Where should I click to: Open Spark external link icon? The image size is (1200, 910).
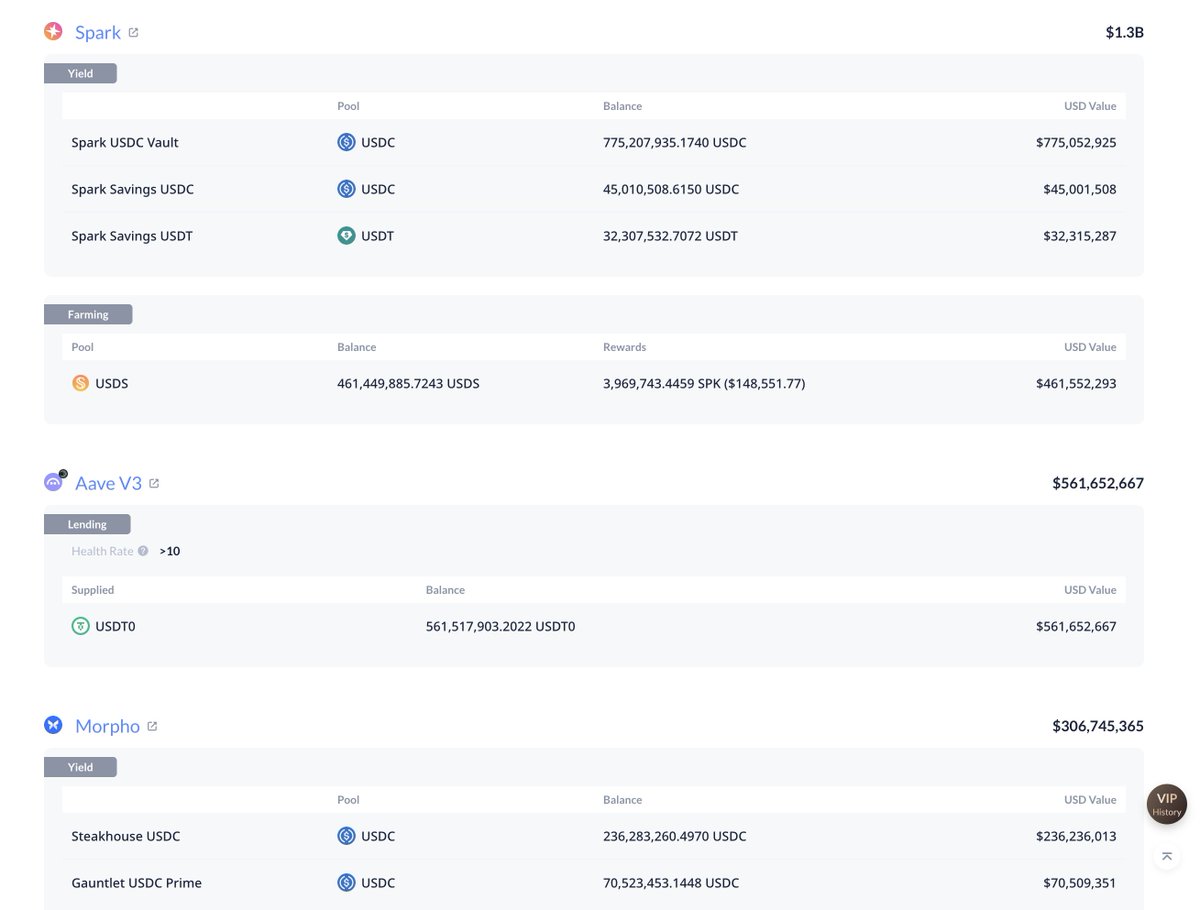click(x=134, y=32)
